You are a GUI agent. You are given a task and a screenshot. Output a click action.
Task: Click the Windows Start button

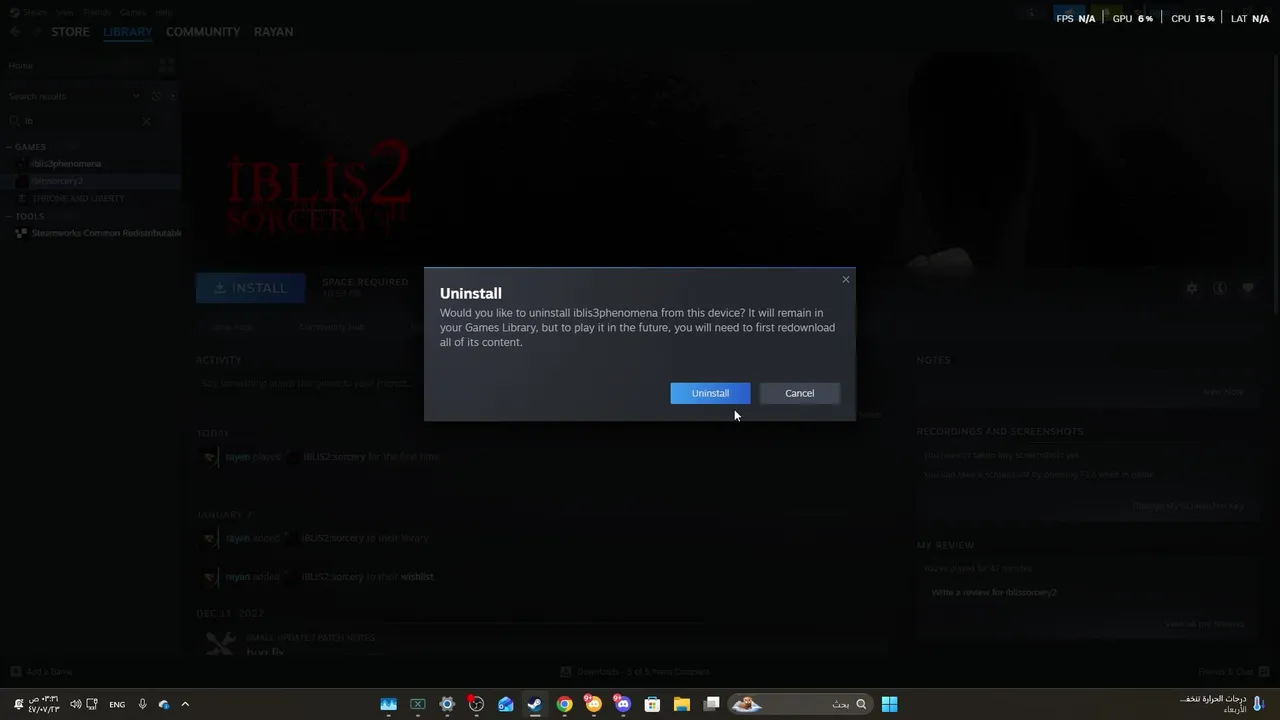(x=889, y=704)
